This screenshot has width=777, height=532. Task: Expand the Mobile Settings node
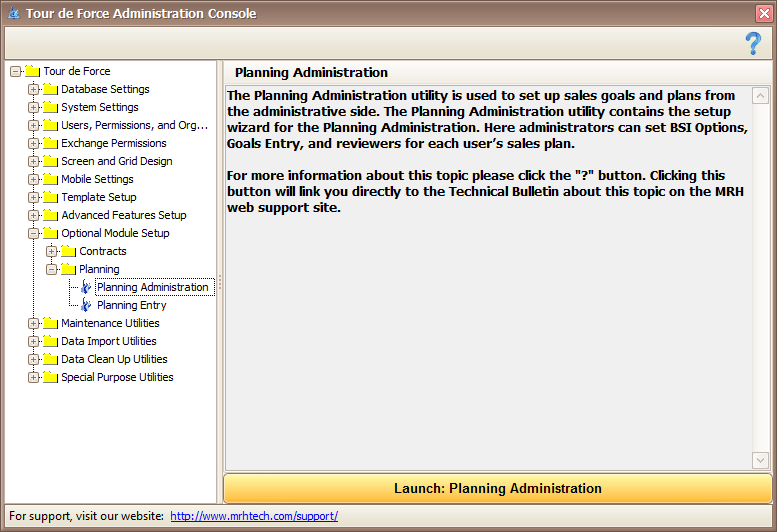pyautogui.click(x=33, y=179)
